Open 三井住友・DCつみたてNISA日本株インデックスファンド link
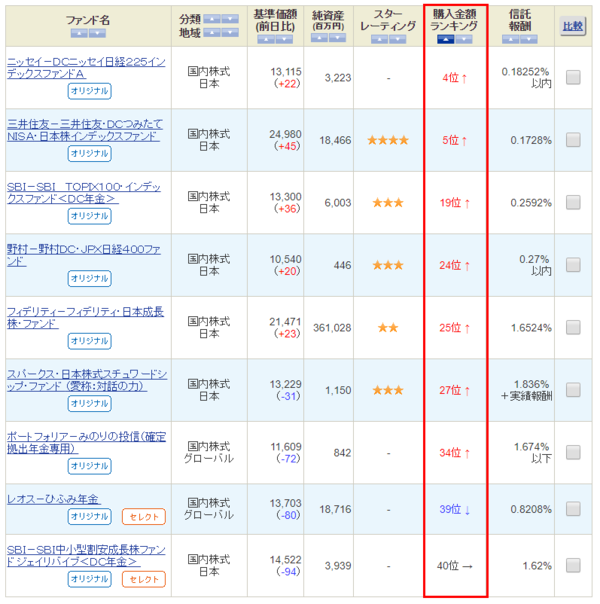 pos(85,130)
